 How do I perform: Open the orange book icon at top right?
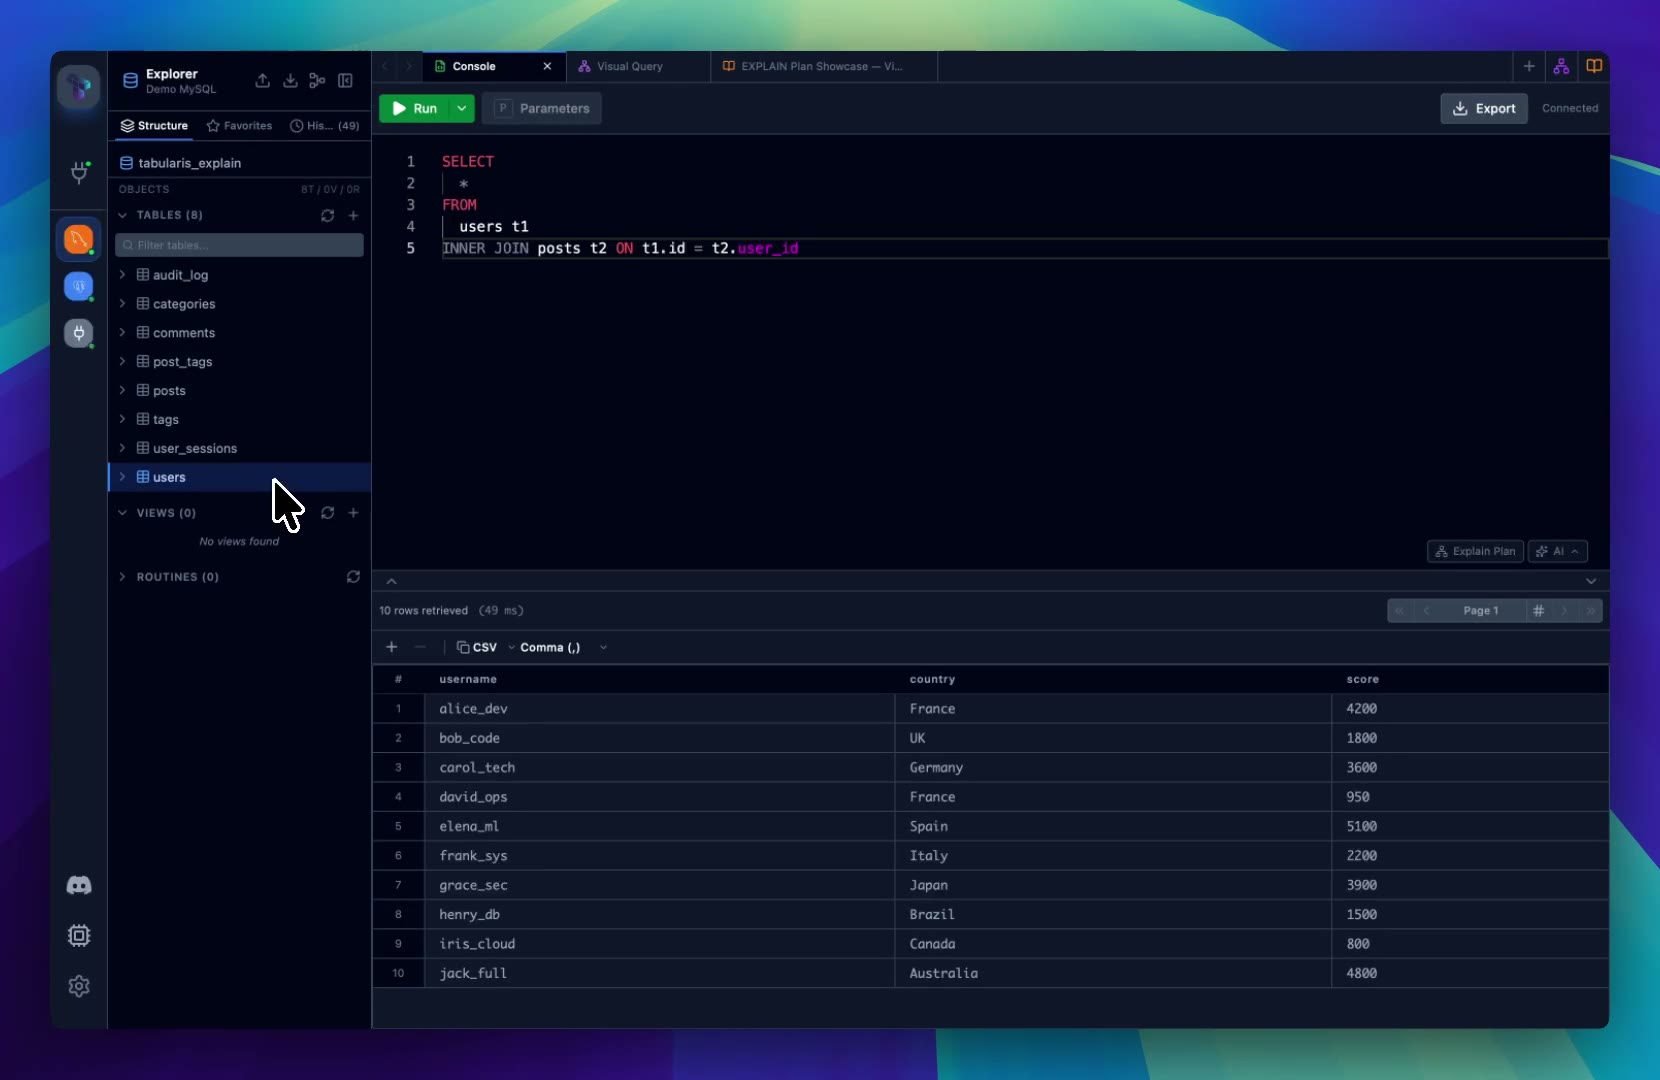click(x=1594, y=67)
